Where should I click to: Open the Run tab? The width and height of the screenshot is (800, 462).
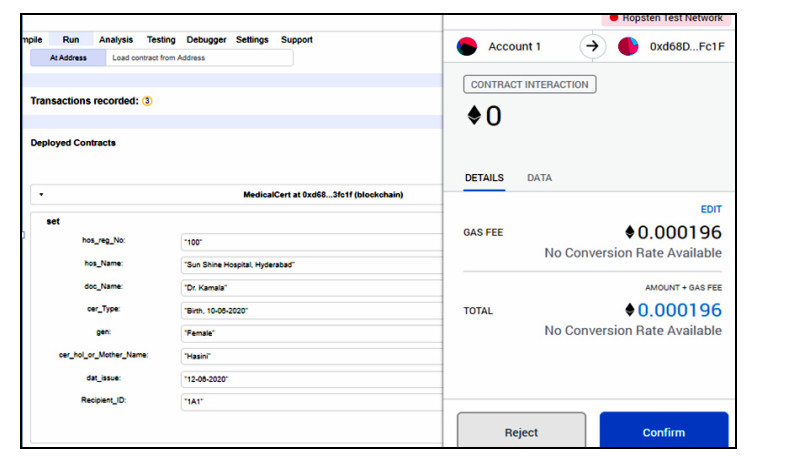pyautogui.click(x=71, y=40)
